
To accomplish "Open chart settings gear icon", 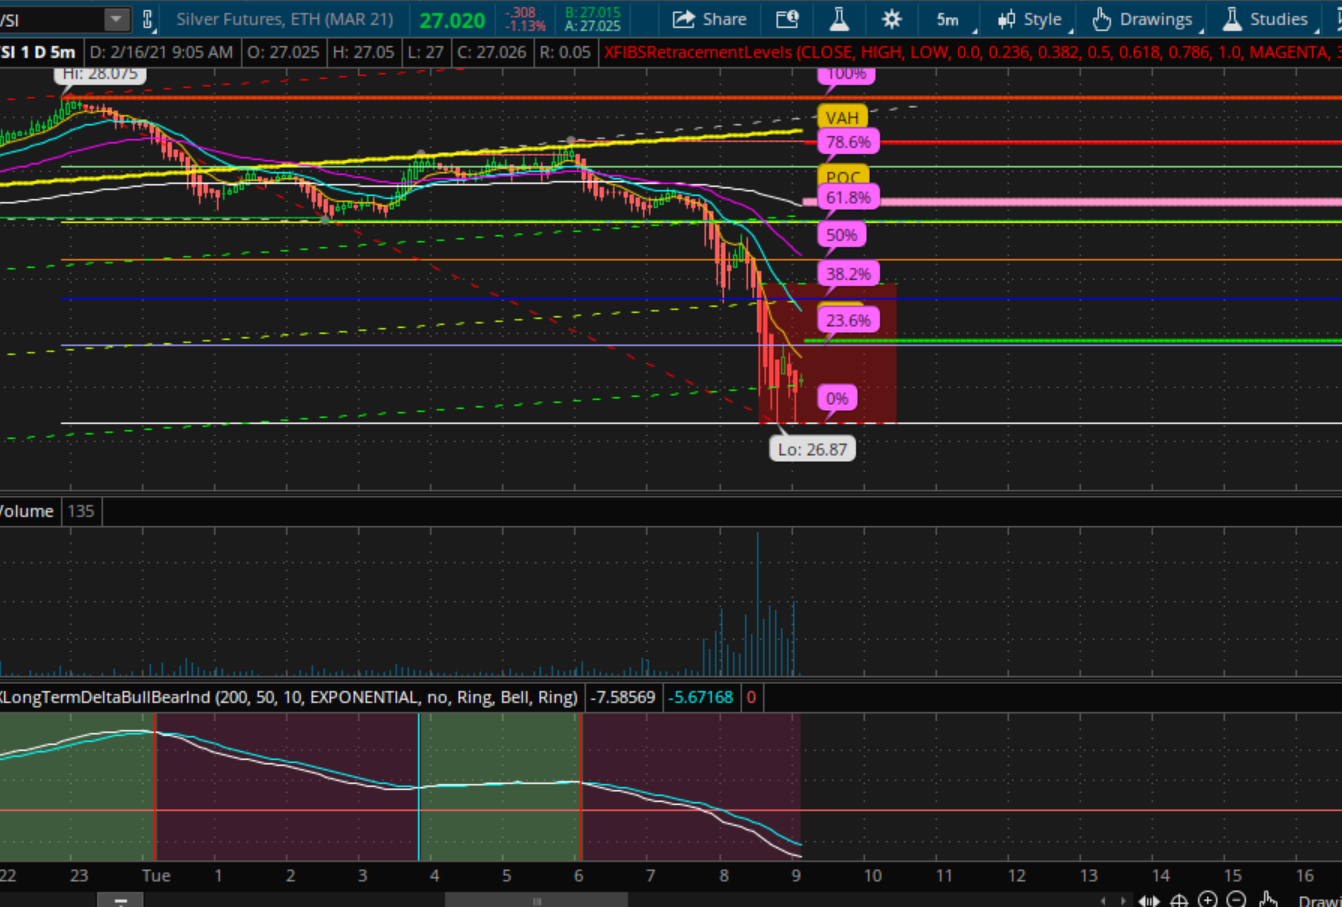I will 891,19.
